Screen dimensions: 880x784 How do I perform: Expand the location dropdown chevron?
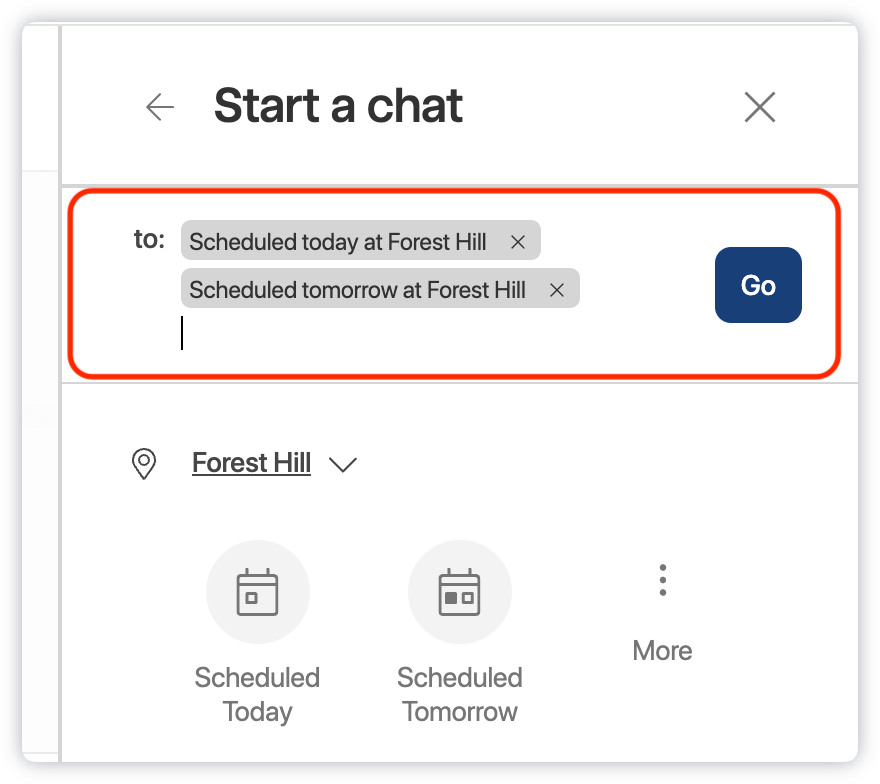click(x=343, y=465)
